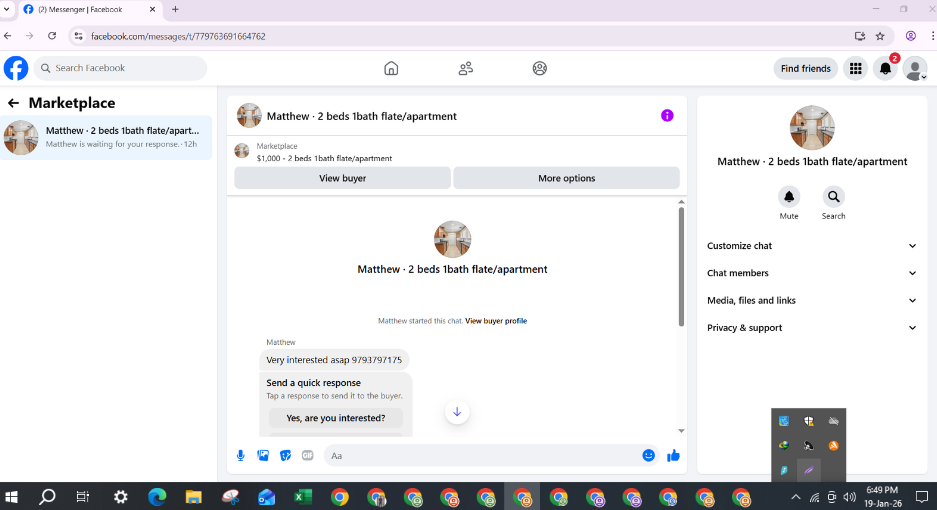Click the Find friends button

[806, 69]
